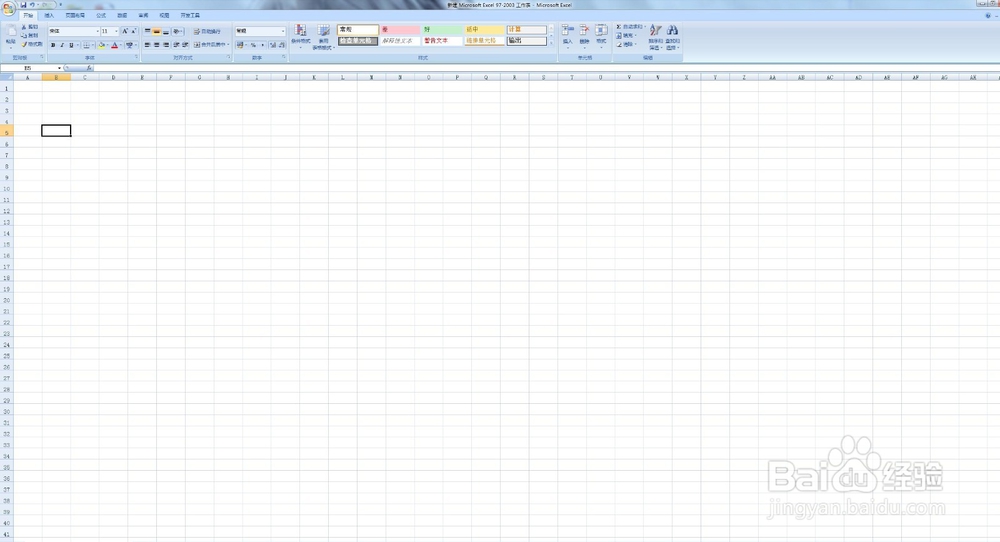Align cell text to the left
The height and width of the screenshot is (542, 1000).
click(x=147, y=45)
